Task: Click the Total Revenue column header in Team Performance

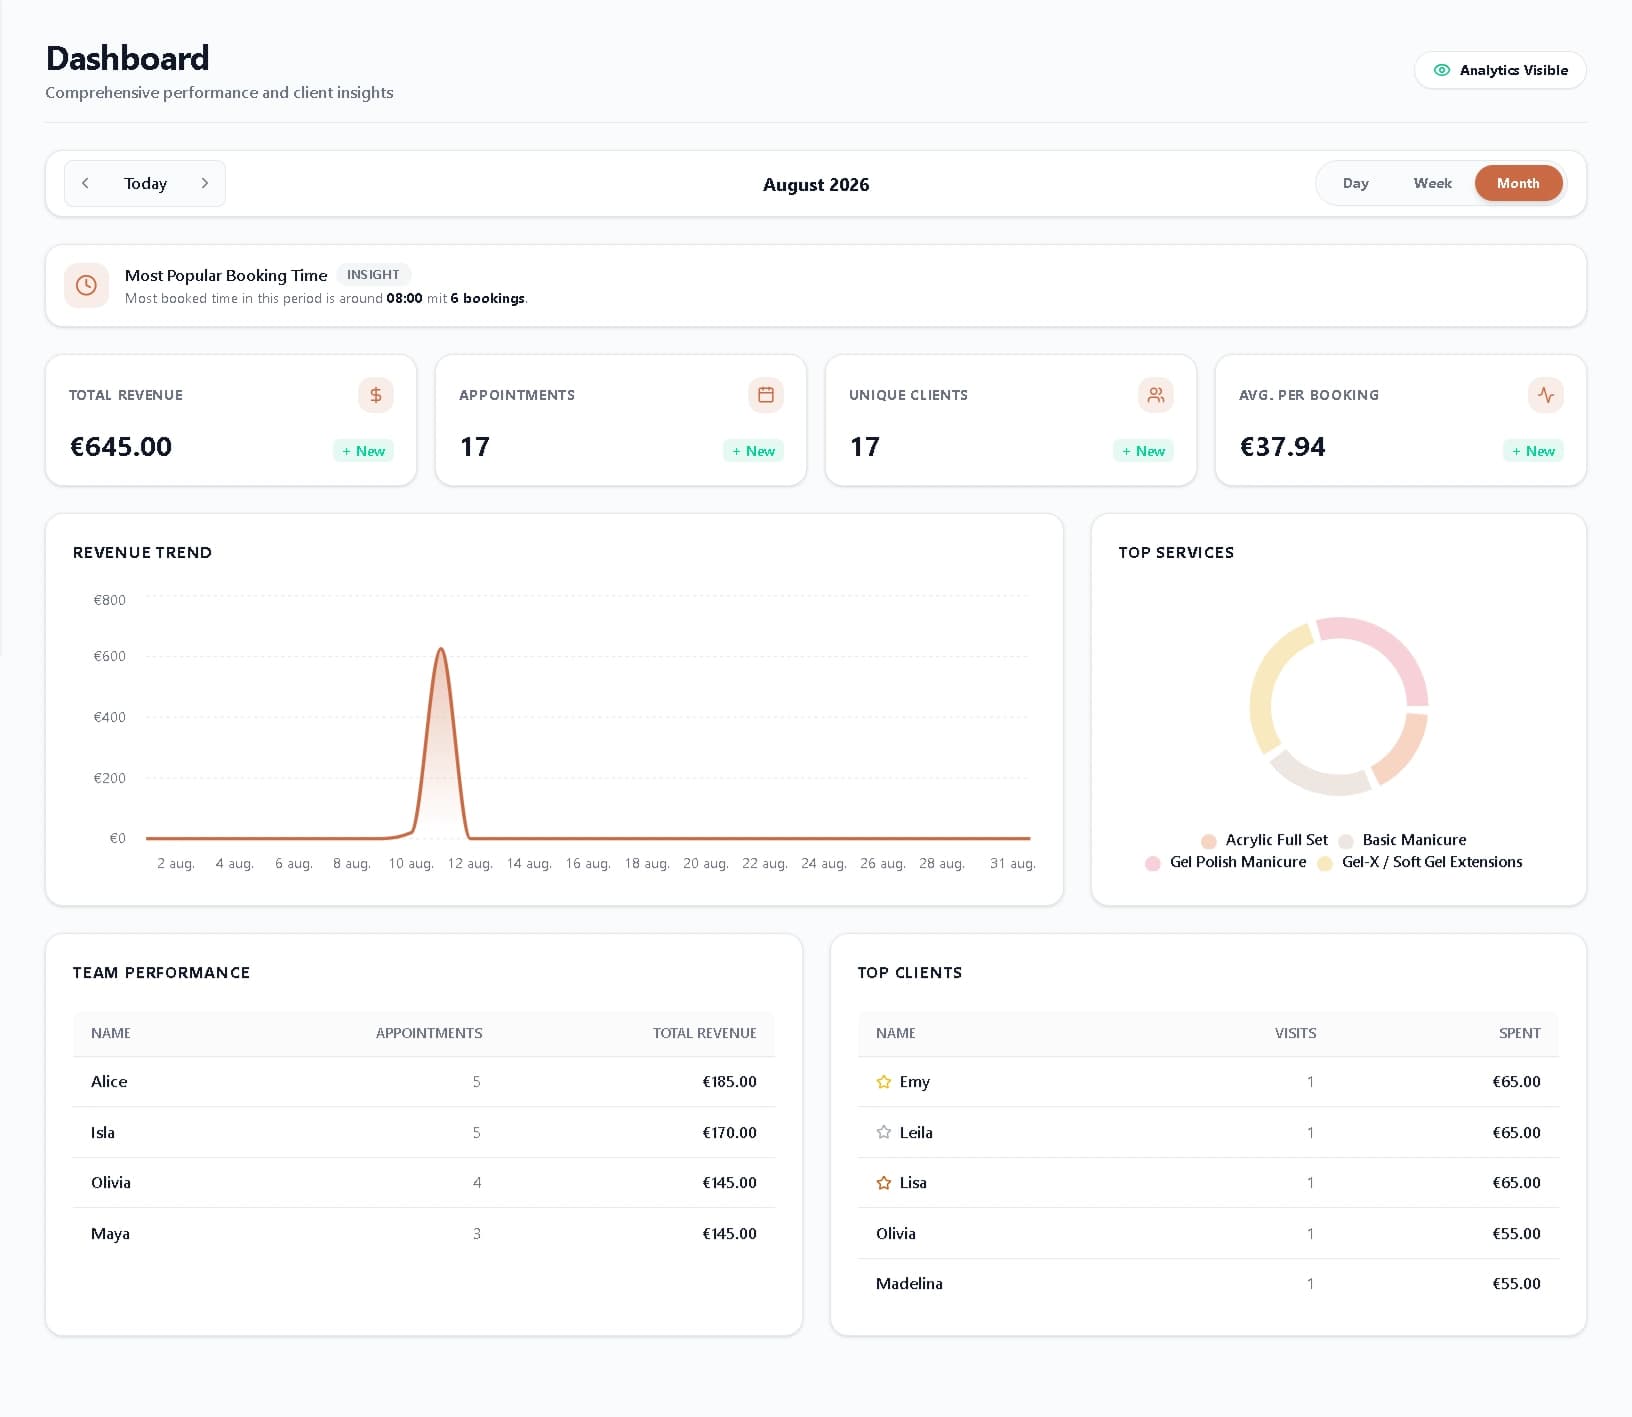Action: (x=705, y=1033)
